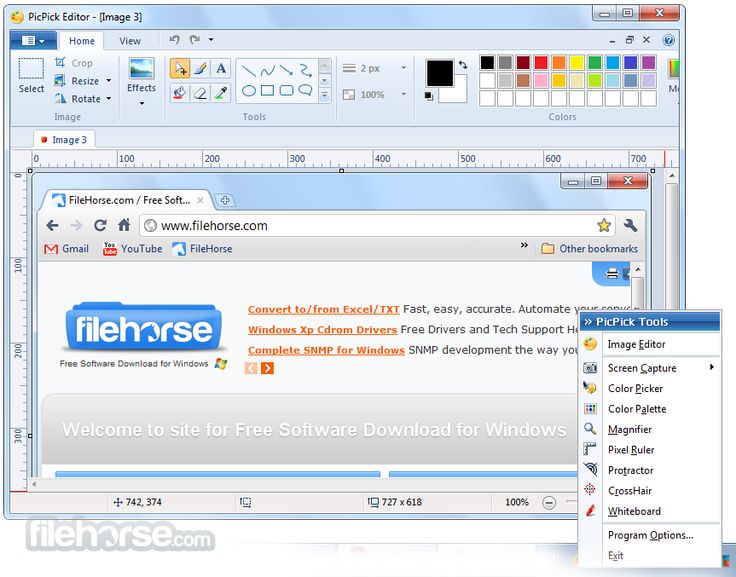Select the pointer/selection arrow tool
This screenshot has width=736, height=577.
[x=180, y=69]
